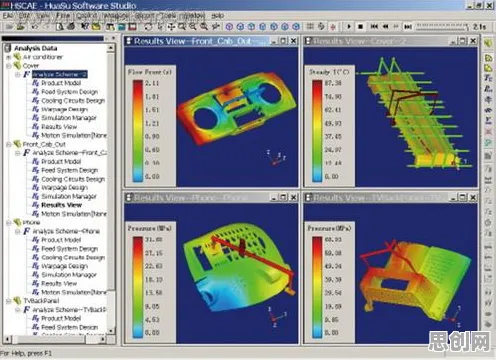The image size is (496, 360).
Task: Click the leftmost blue view orientation icon
Action: pyautogui.click(x=229, y=27)
